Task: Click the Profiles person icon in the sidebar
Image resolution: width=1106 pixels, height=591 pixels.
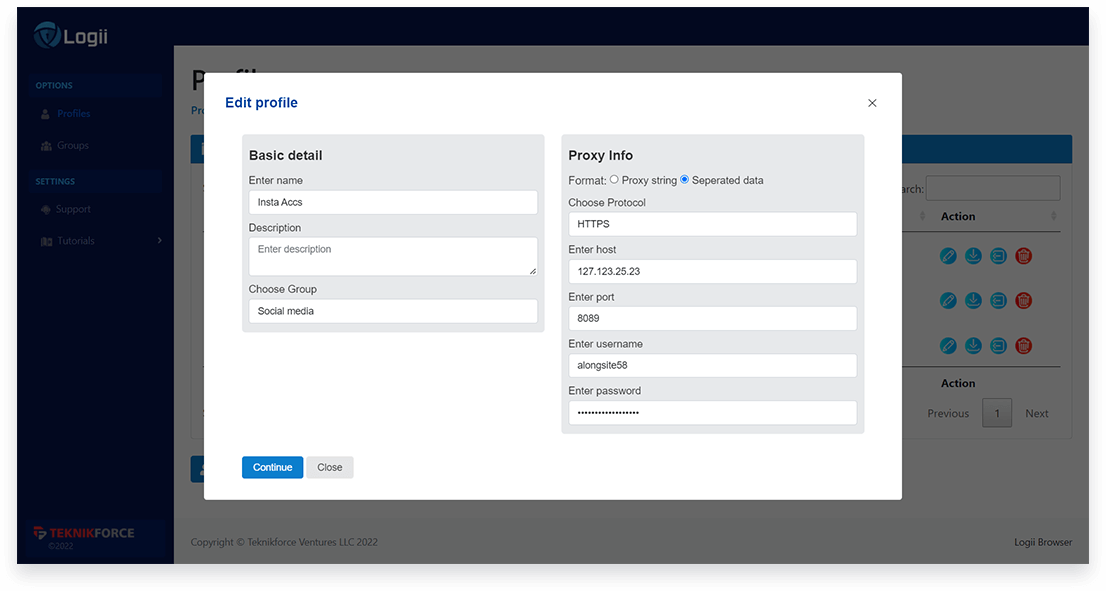Action: (47, 113)
